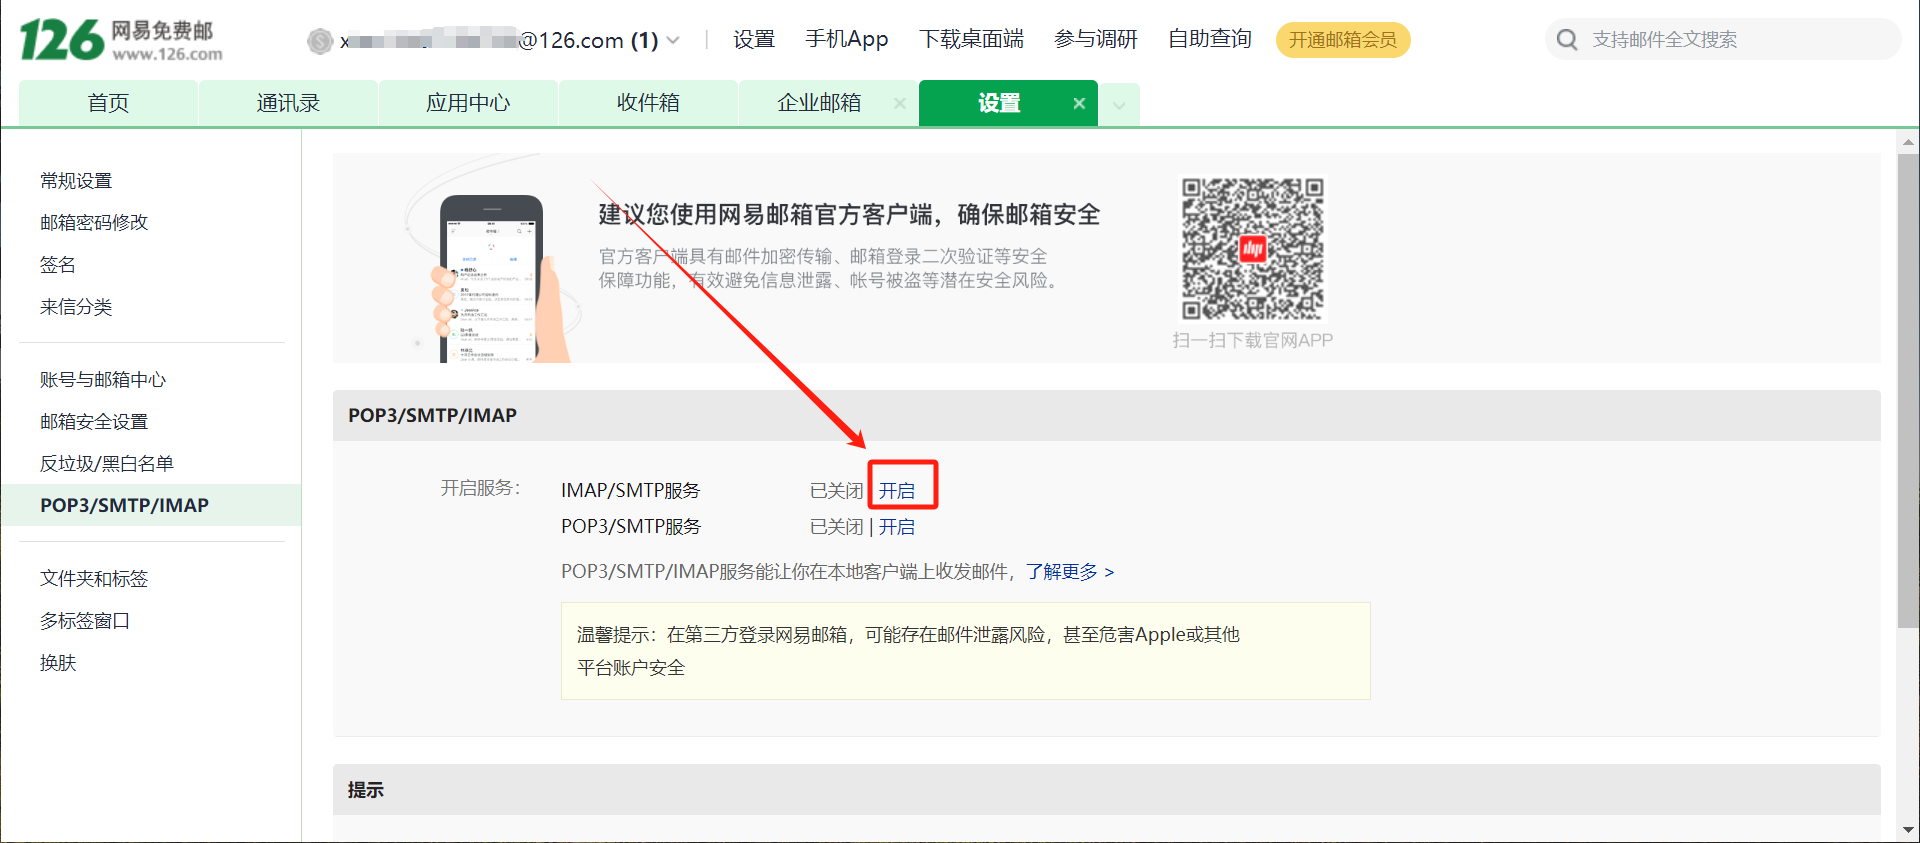Viewport: 1920px width, 843px height.
Task: Switch to 收件箱 tab
Action: pos(648,103)
